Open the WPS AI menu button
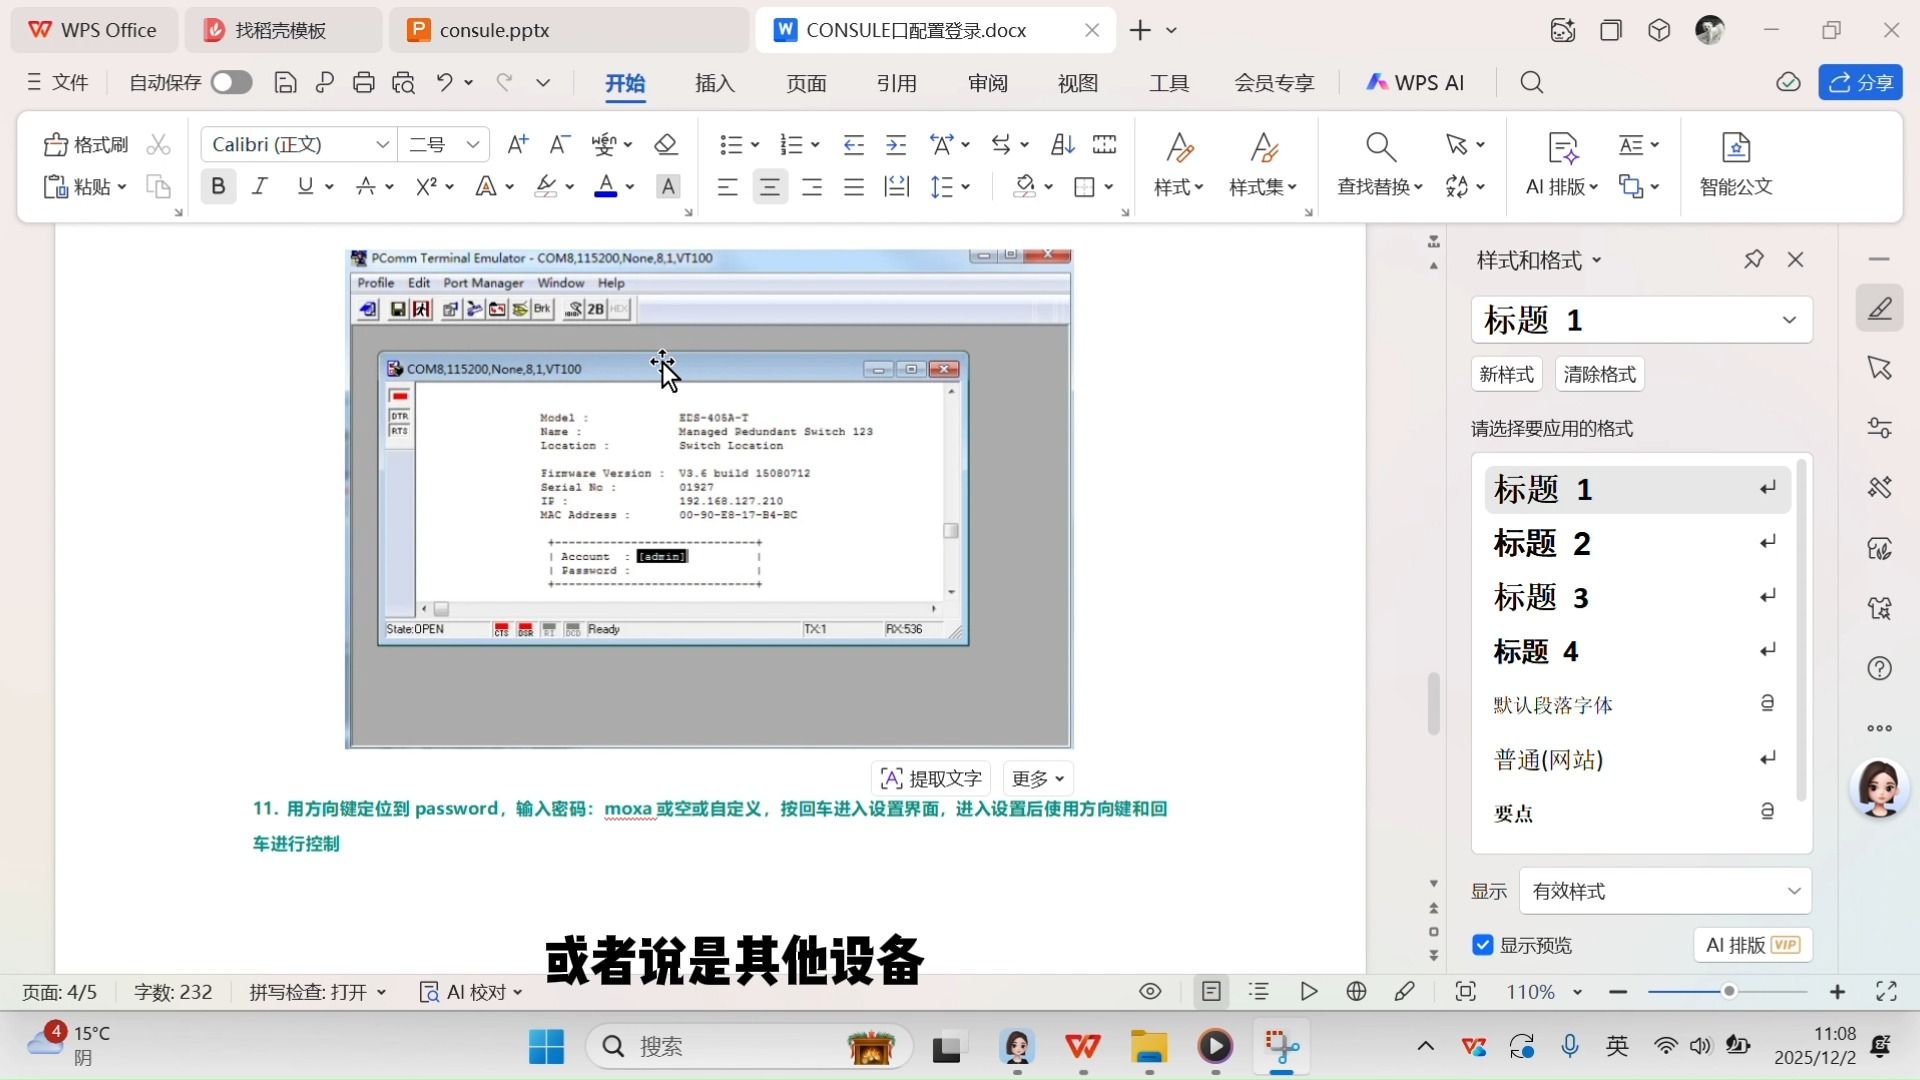Viewport: 1920px width, 1080px height. (1415, 83)
